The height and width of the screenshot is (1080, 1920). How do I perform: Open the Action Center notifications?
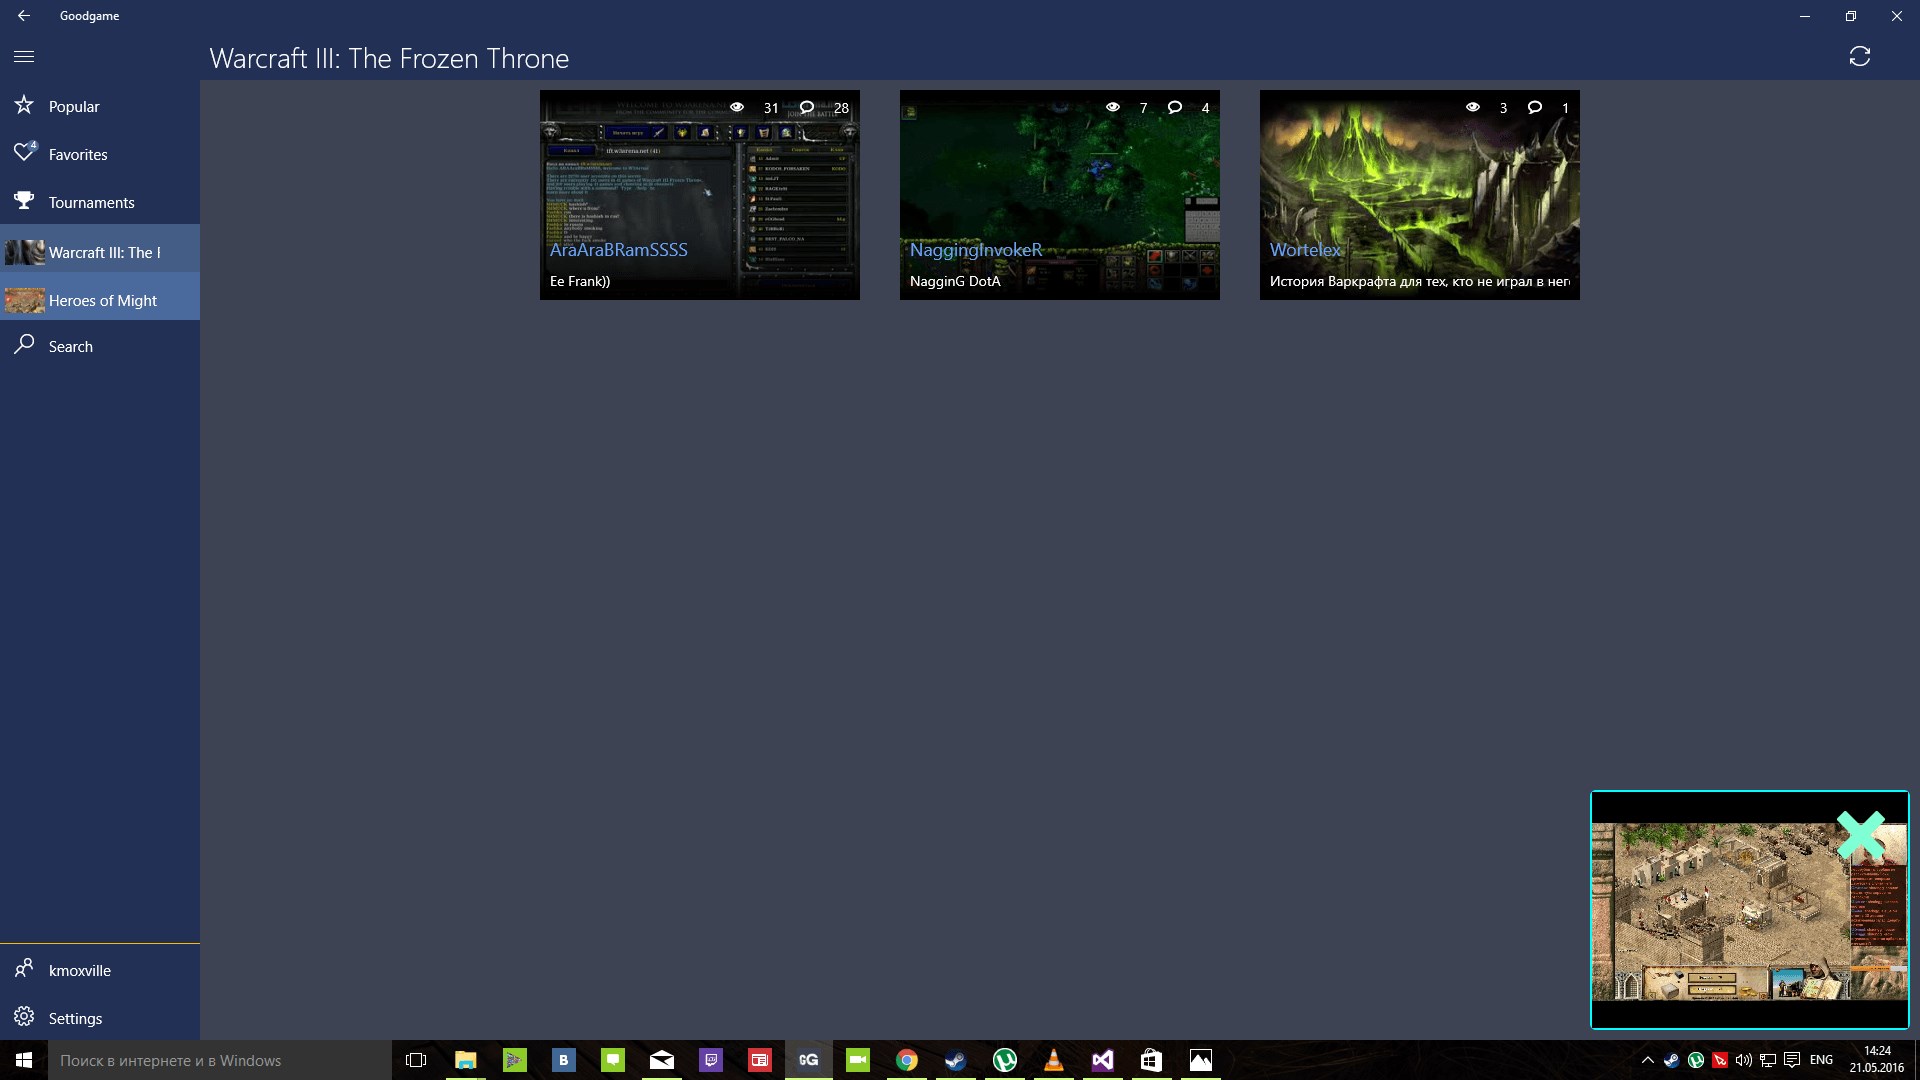click(x=1792, y=1060)
